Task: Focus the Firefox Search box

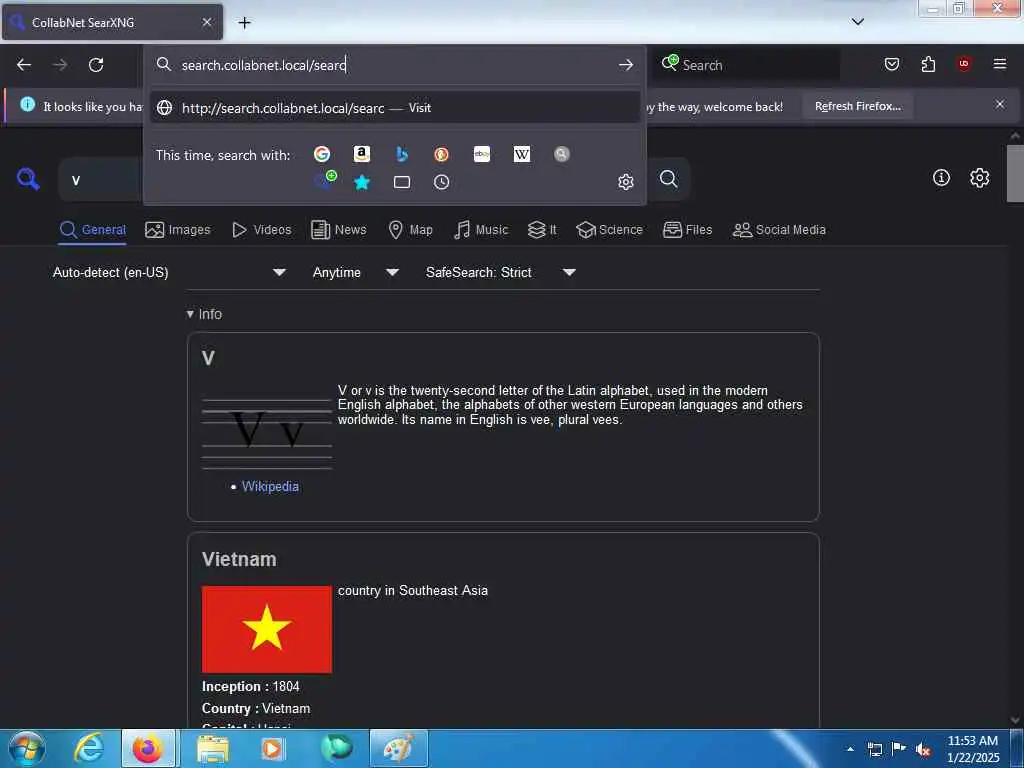Action: pos(748,65)
